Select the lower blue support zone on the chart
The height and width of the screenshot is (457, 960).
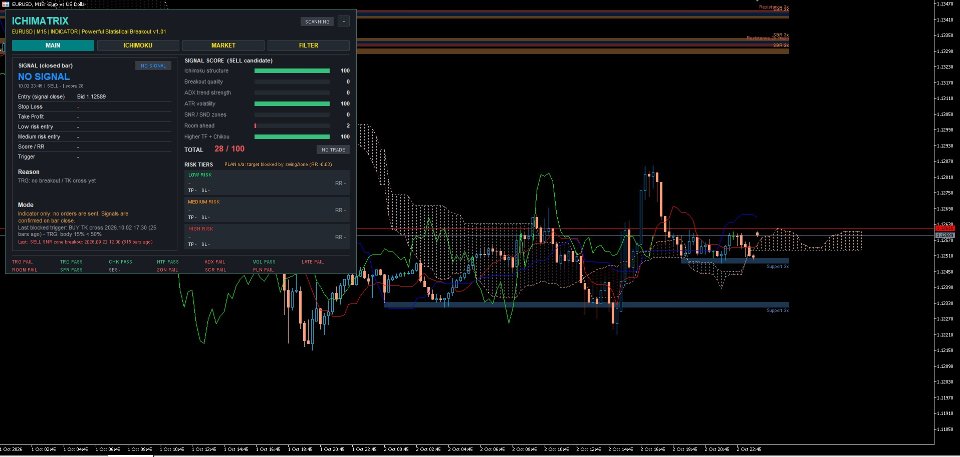[586, 304]
